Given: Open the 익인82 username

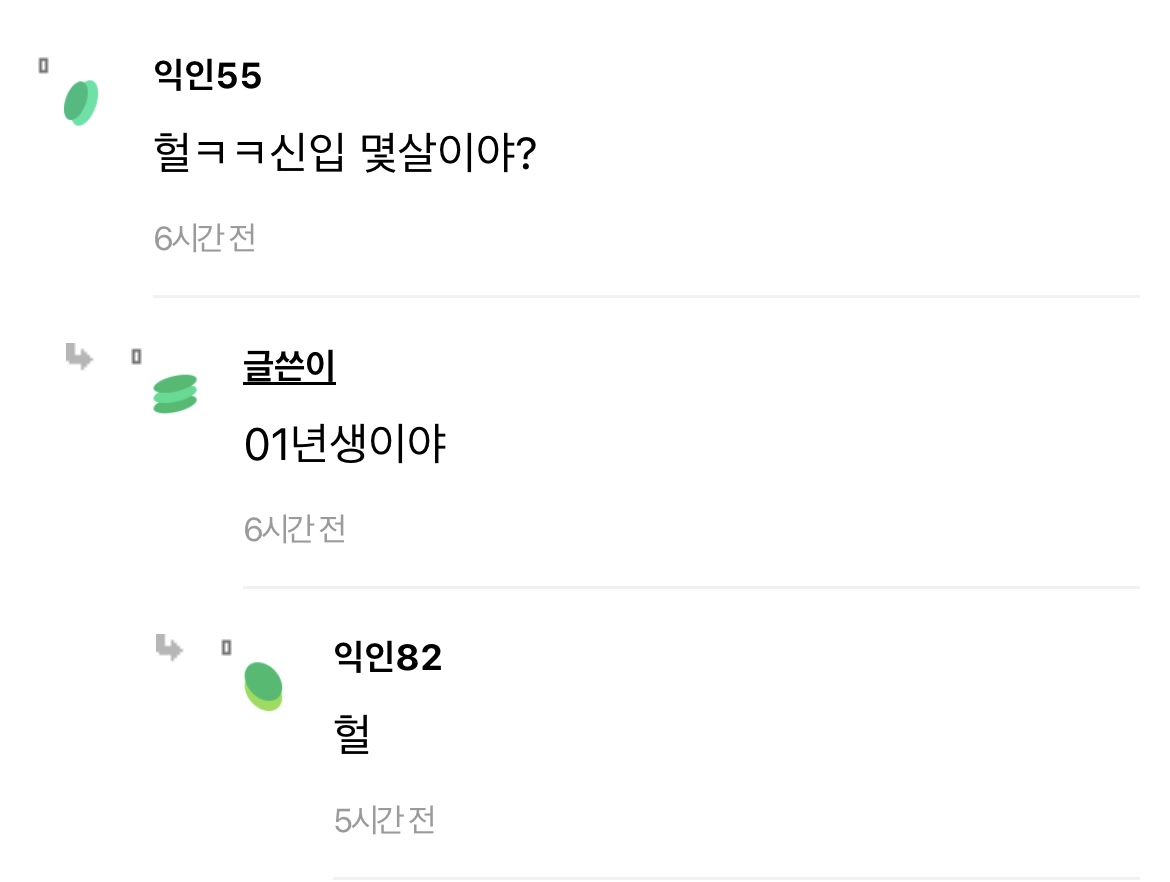Looking at the screenshot, I should [x=388, y=657].
